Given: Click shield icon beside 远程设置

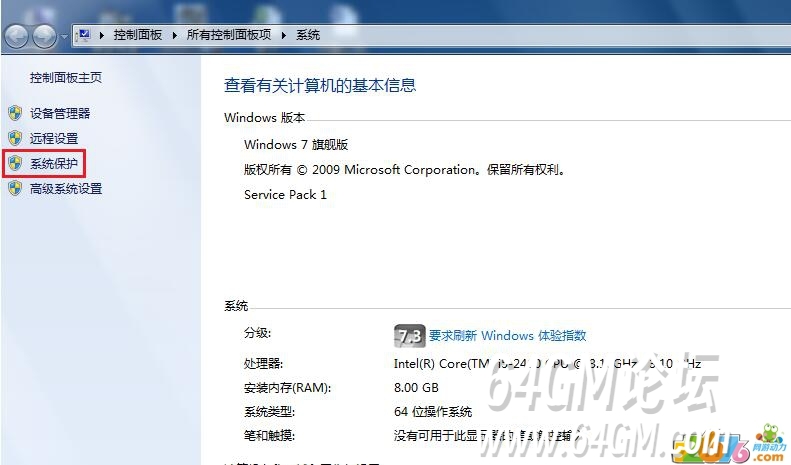Looking at the screenshot, I should (15, 138).
